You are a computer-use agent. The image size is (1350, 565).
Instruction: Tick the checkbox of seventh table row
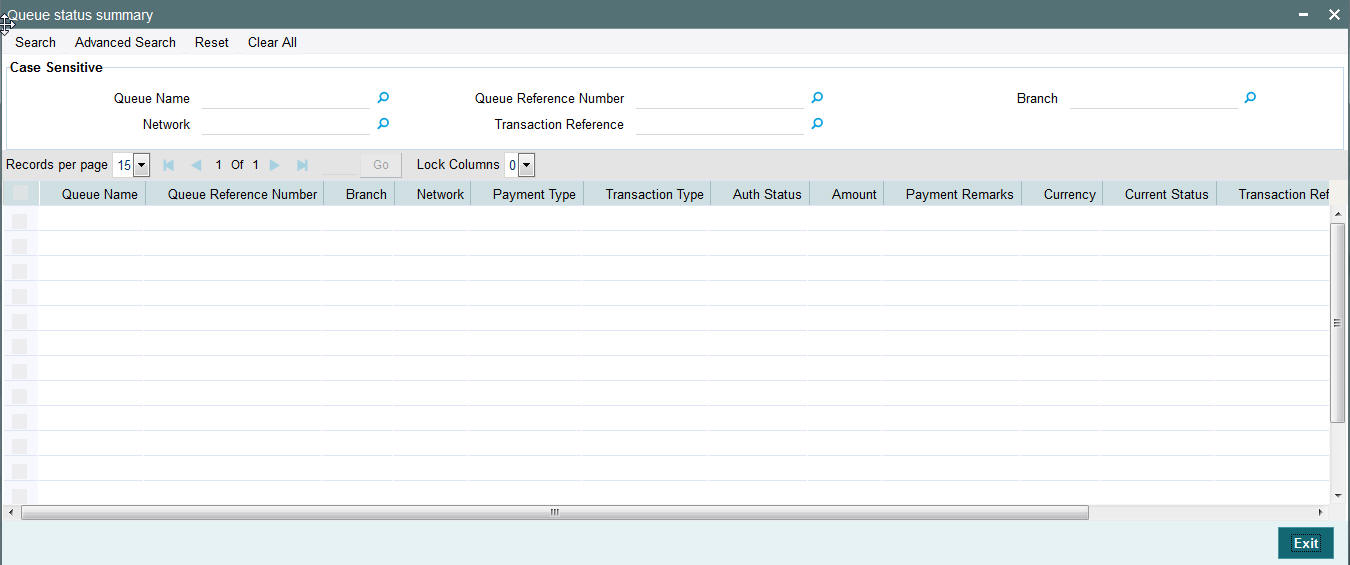[20, 371]
